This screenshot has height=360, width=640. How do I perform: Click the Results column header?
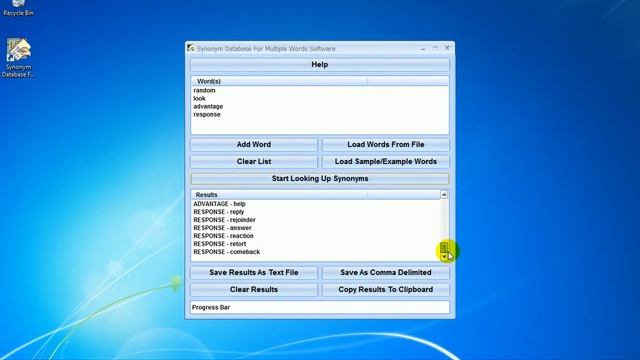coord(279,195)
